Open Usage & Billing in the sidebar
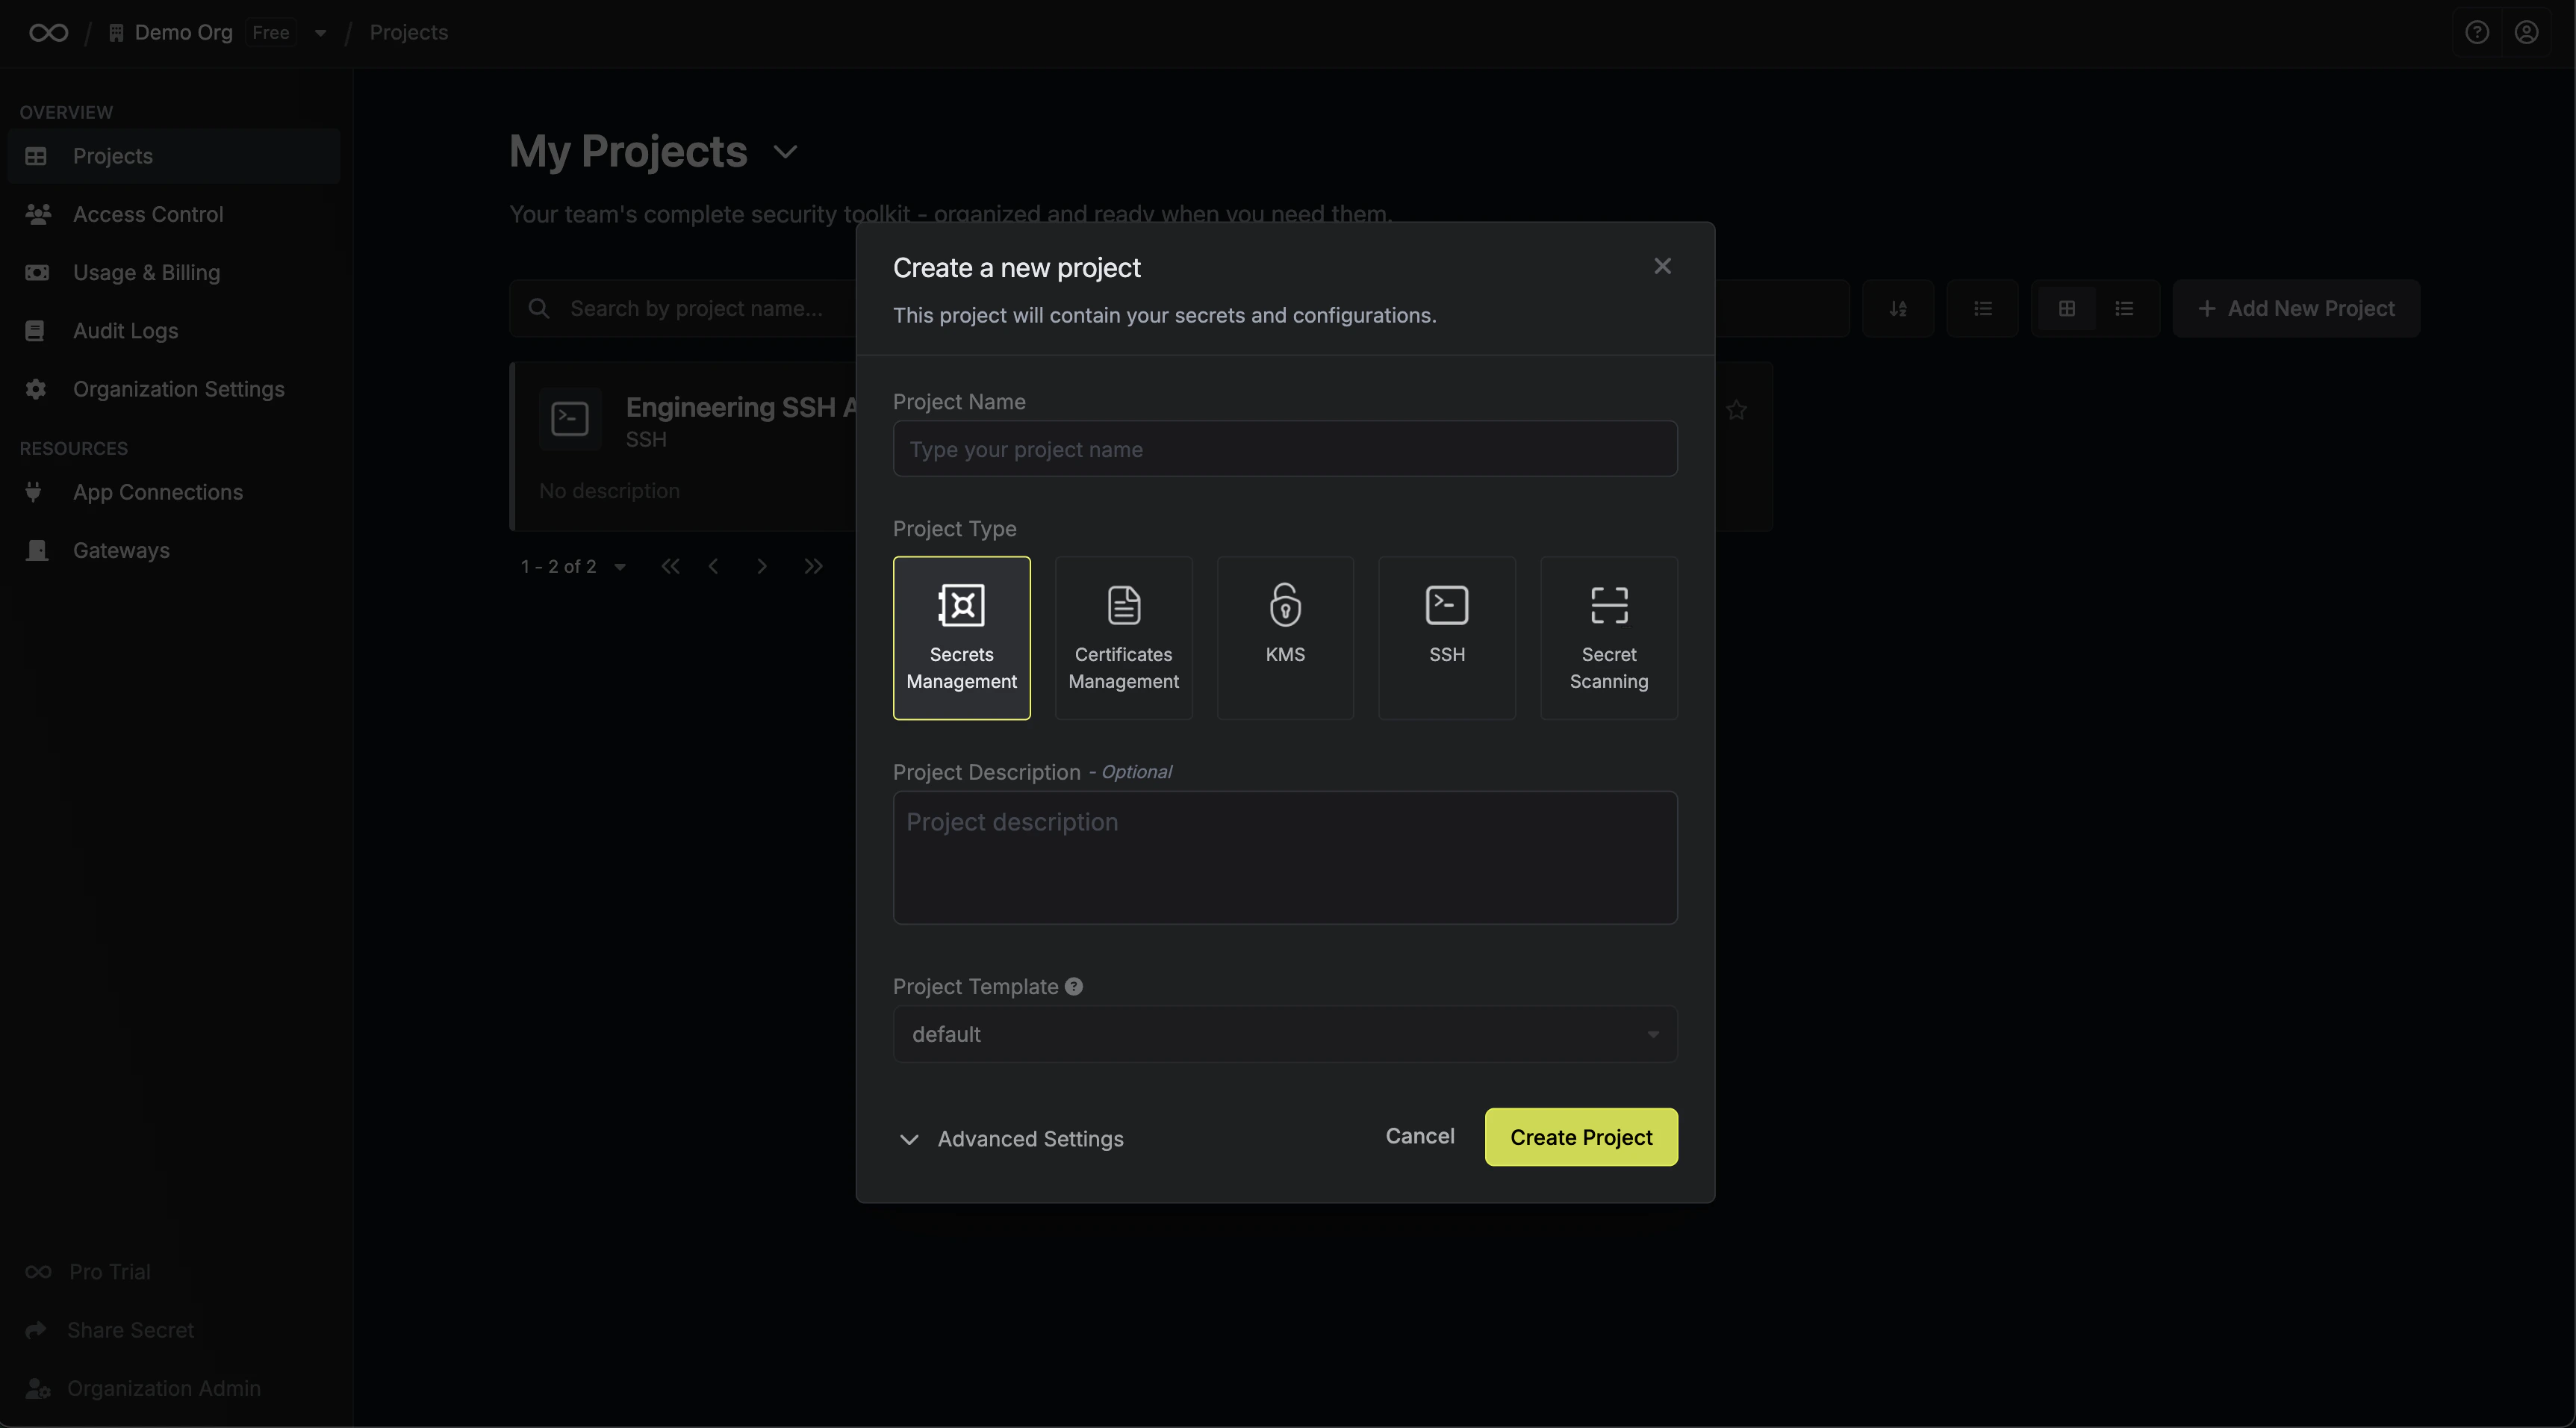Screen dimensions: 2576x1428 pos(174,272)
